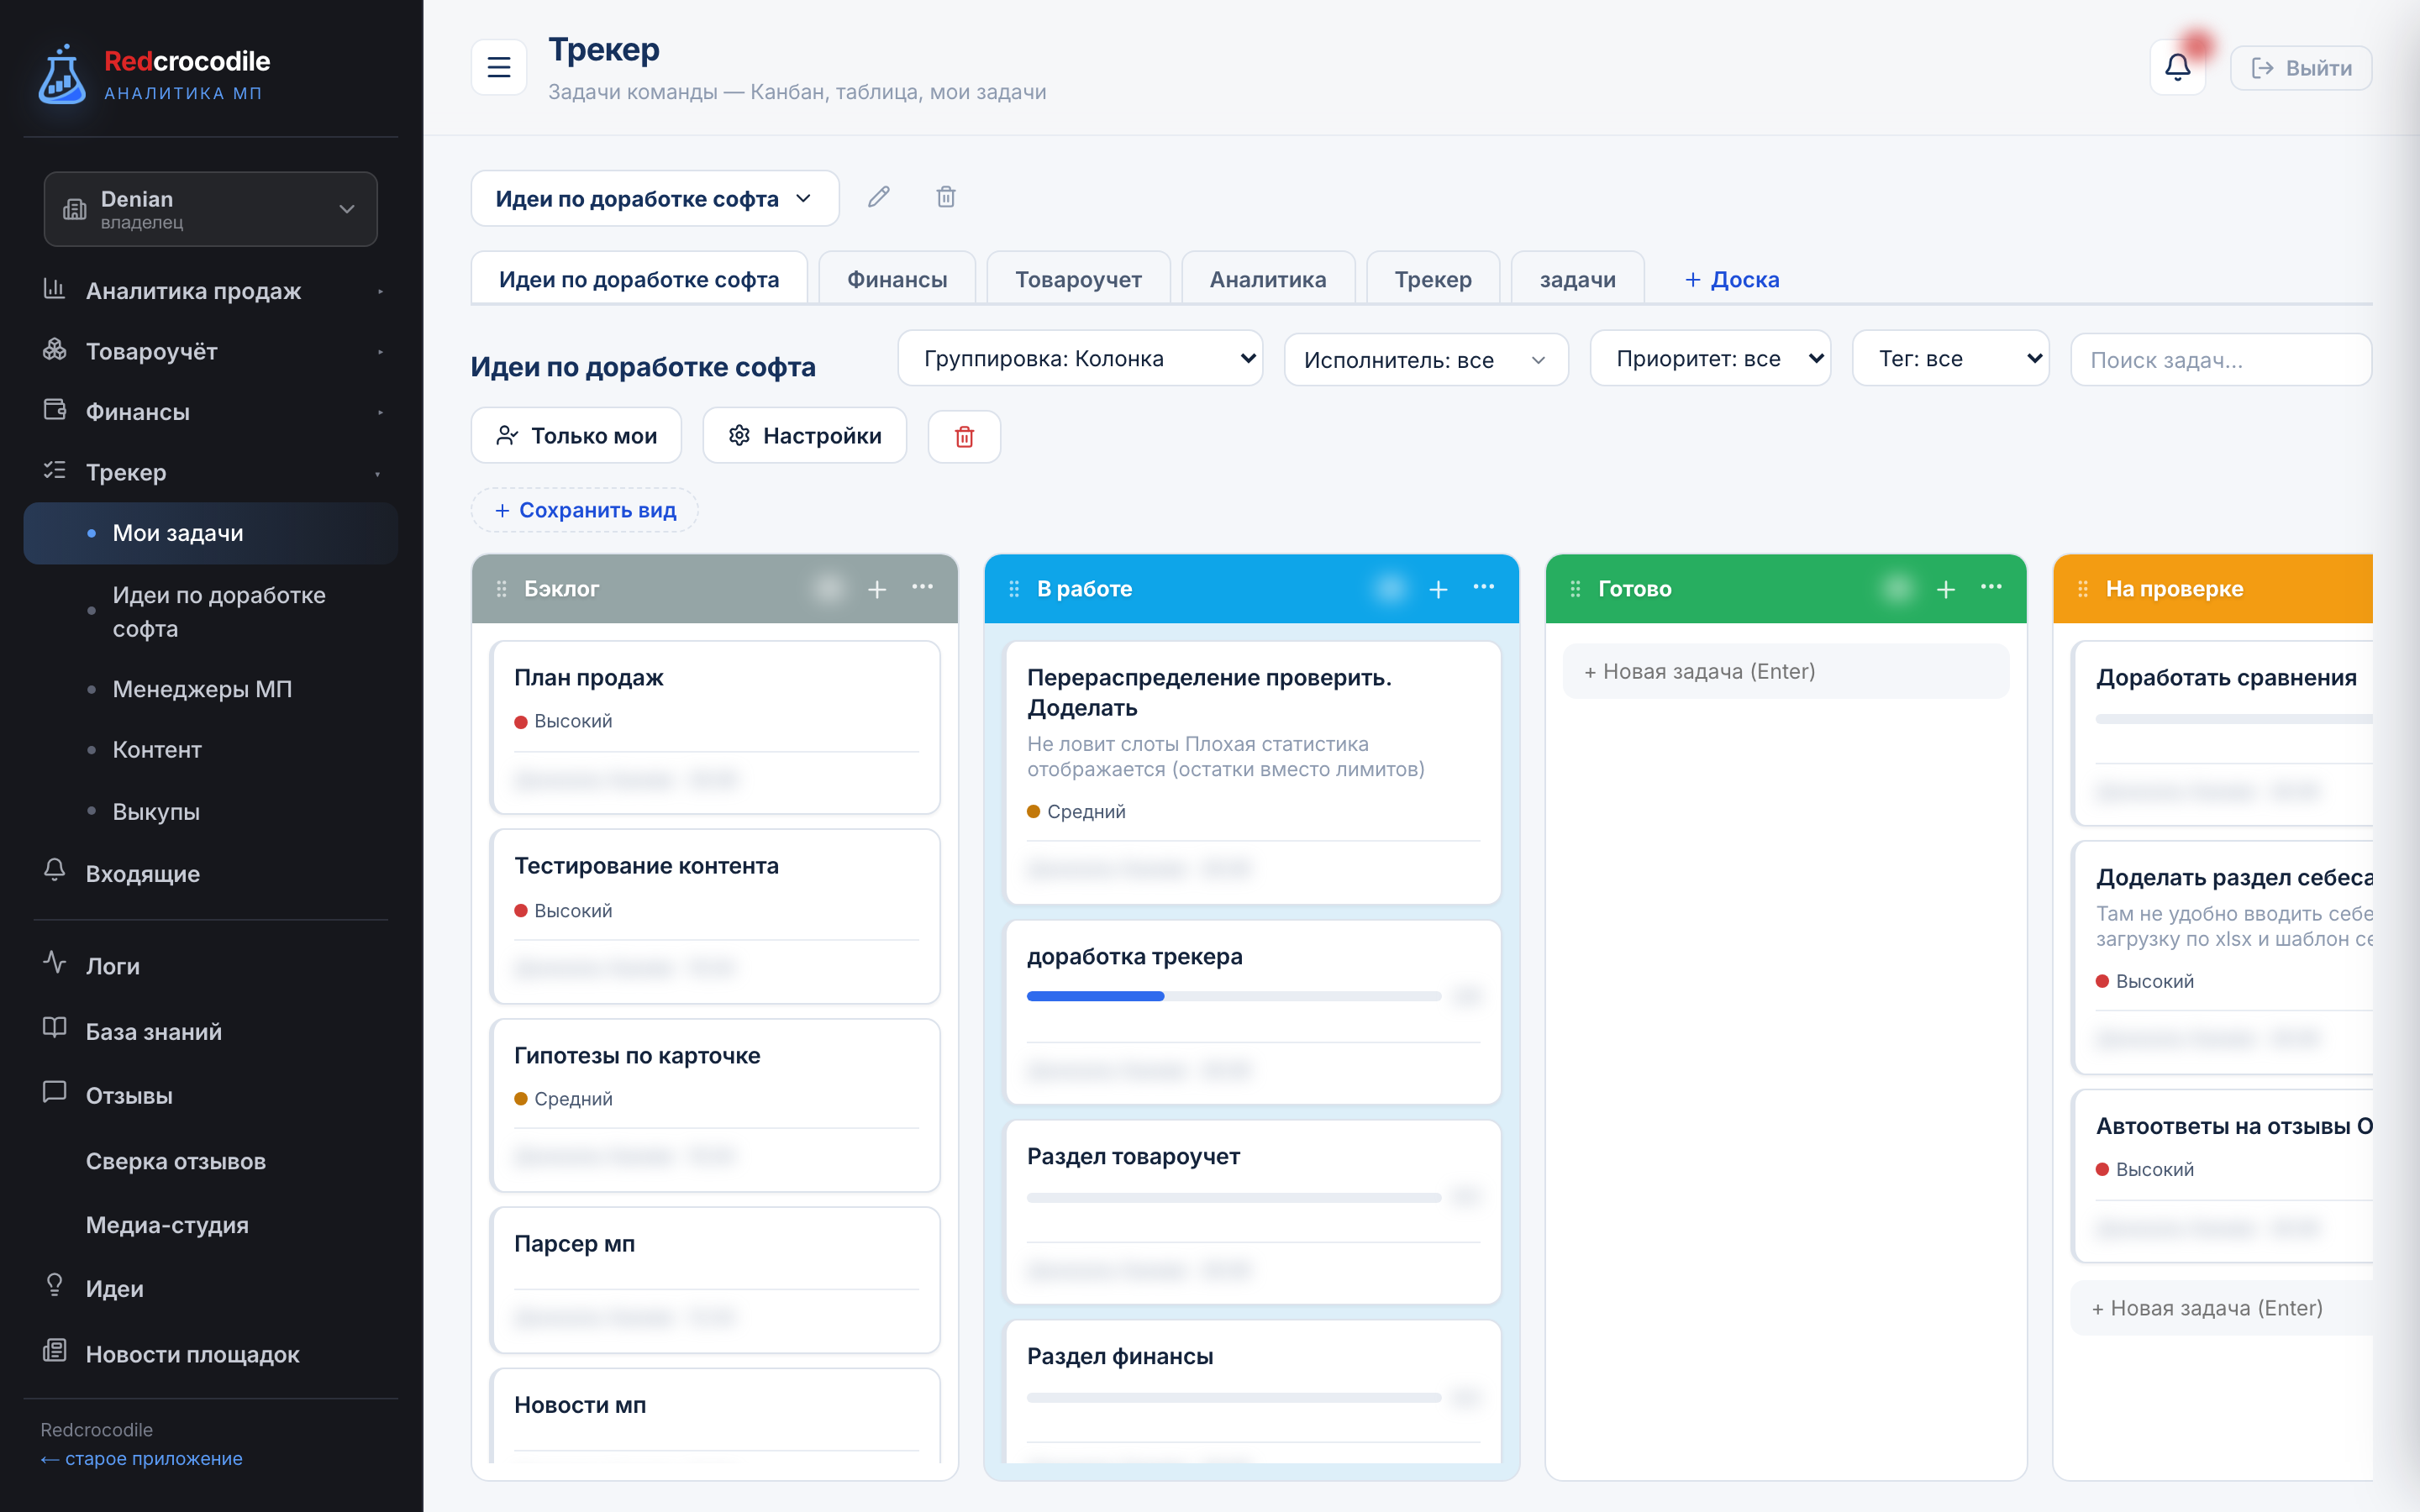Open Приоритет: все dropdown
The height and width of the screenshot is (1512, 2420).
(x=1709, y=359)
